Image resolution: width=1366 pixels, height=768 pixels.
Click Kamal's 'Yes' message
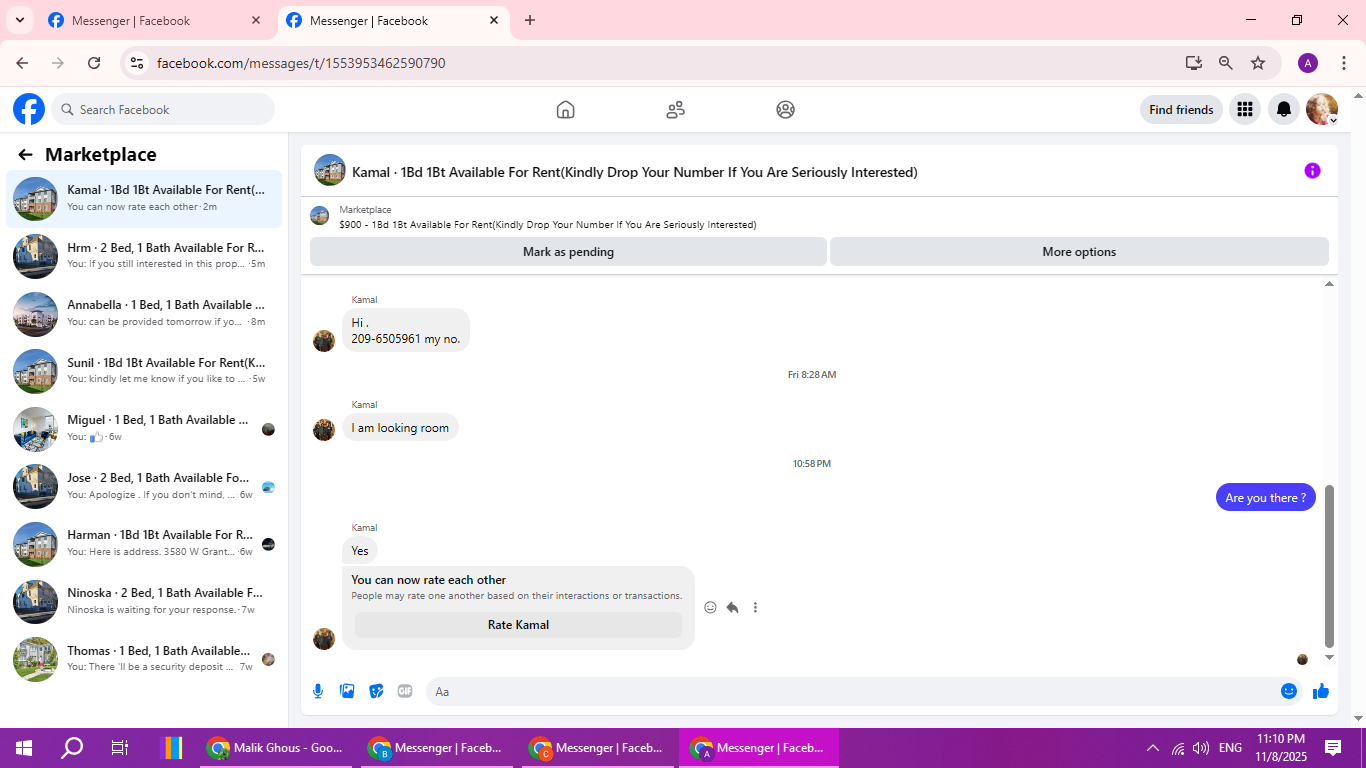[x=360, y=551]
